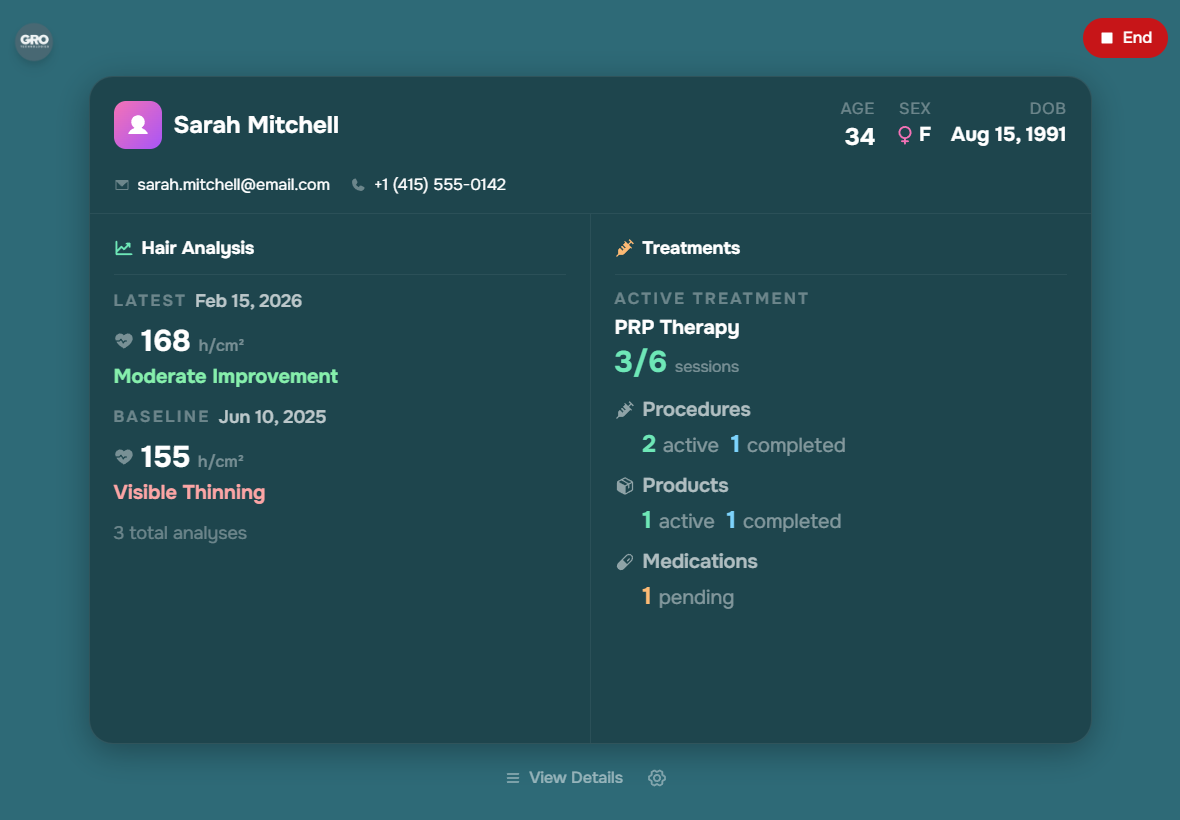The height and width of the screenshot is (820, 1180).
Task: Click the Treatments syringe icon
Action: point(625,248)
